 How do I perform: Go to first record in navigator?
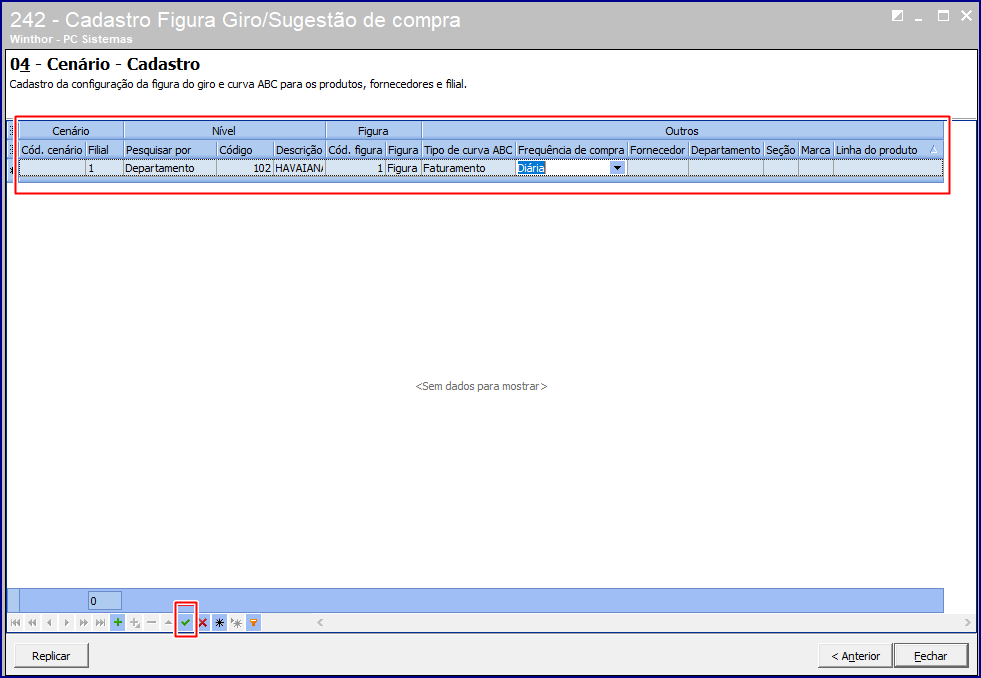point(16,623)
